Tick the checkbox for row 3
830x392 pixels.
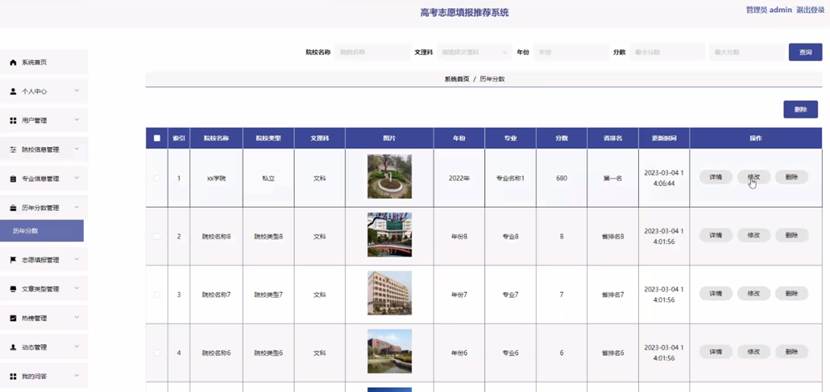click(157, 294)
